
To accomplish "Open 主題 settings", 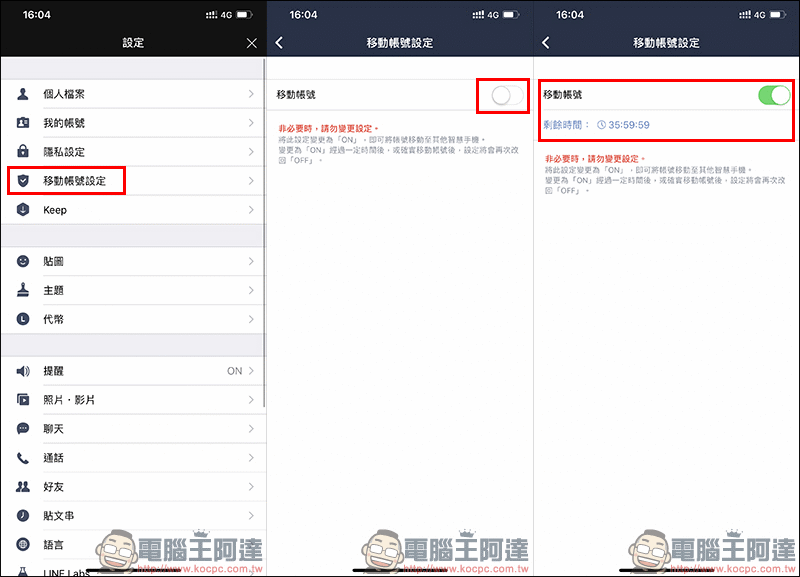I will pyautogui.click(x=133, y=290).
